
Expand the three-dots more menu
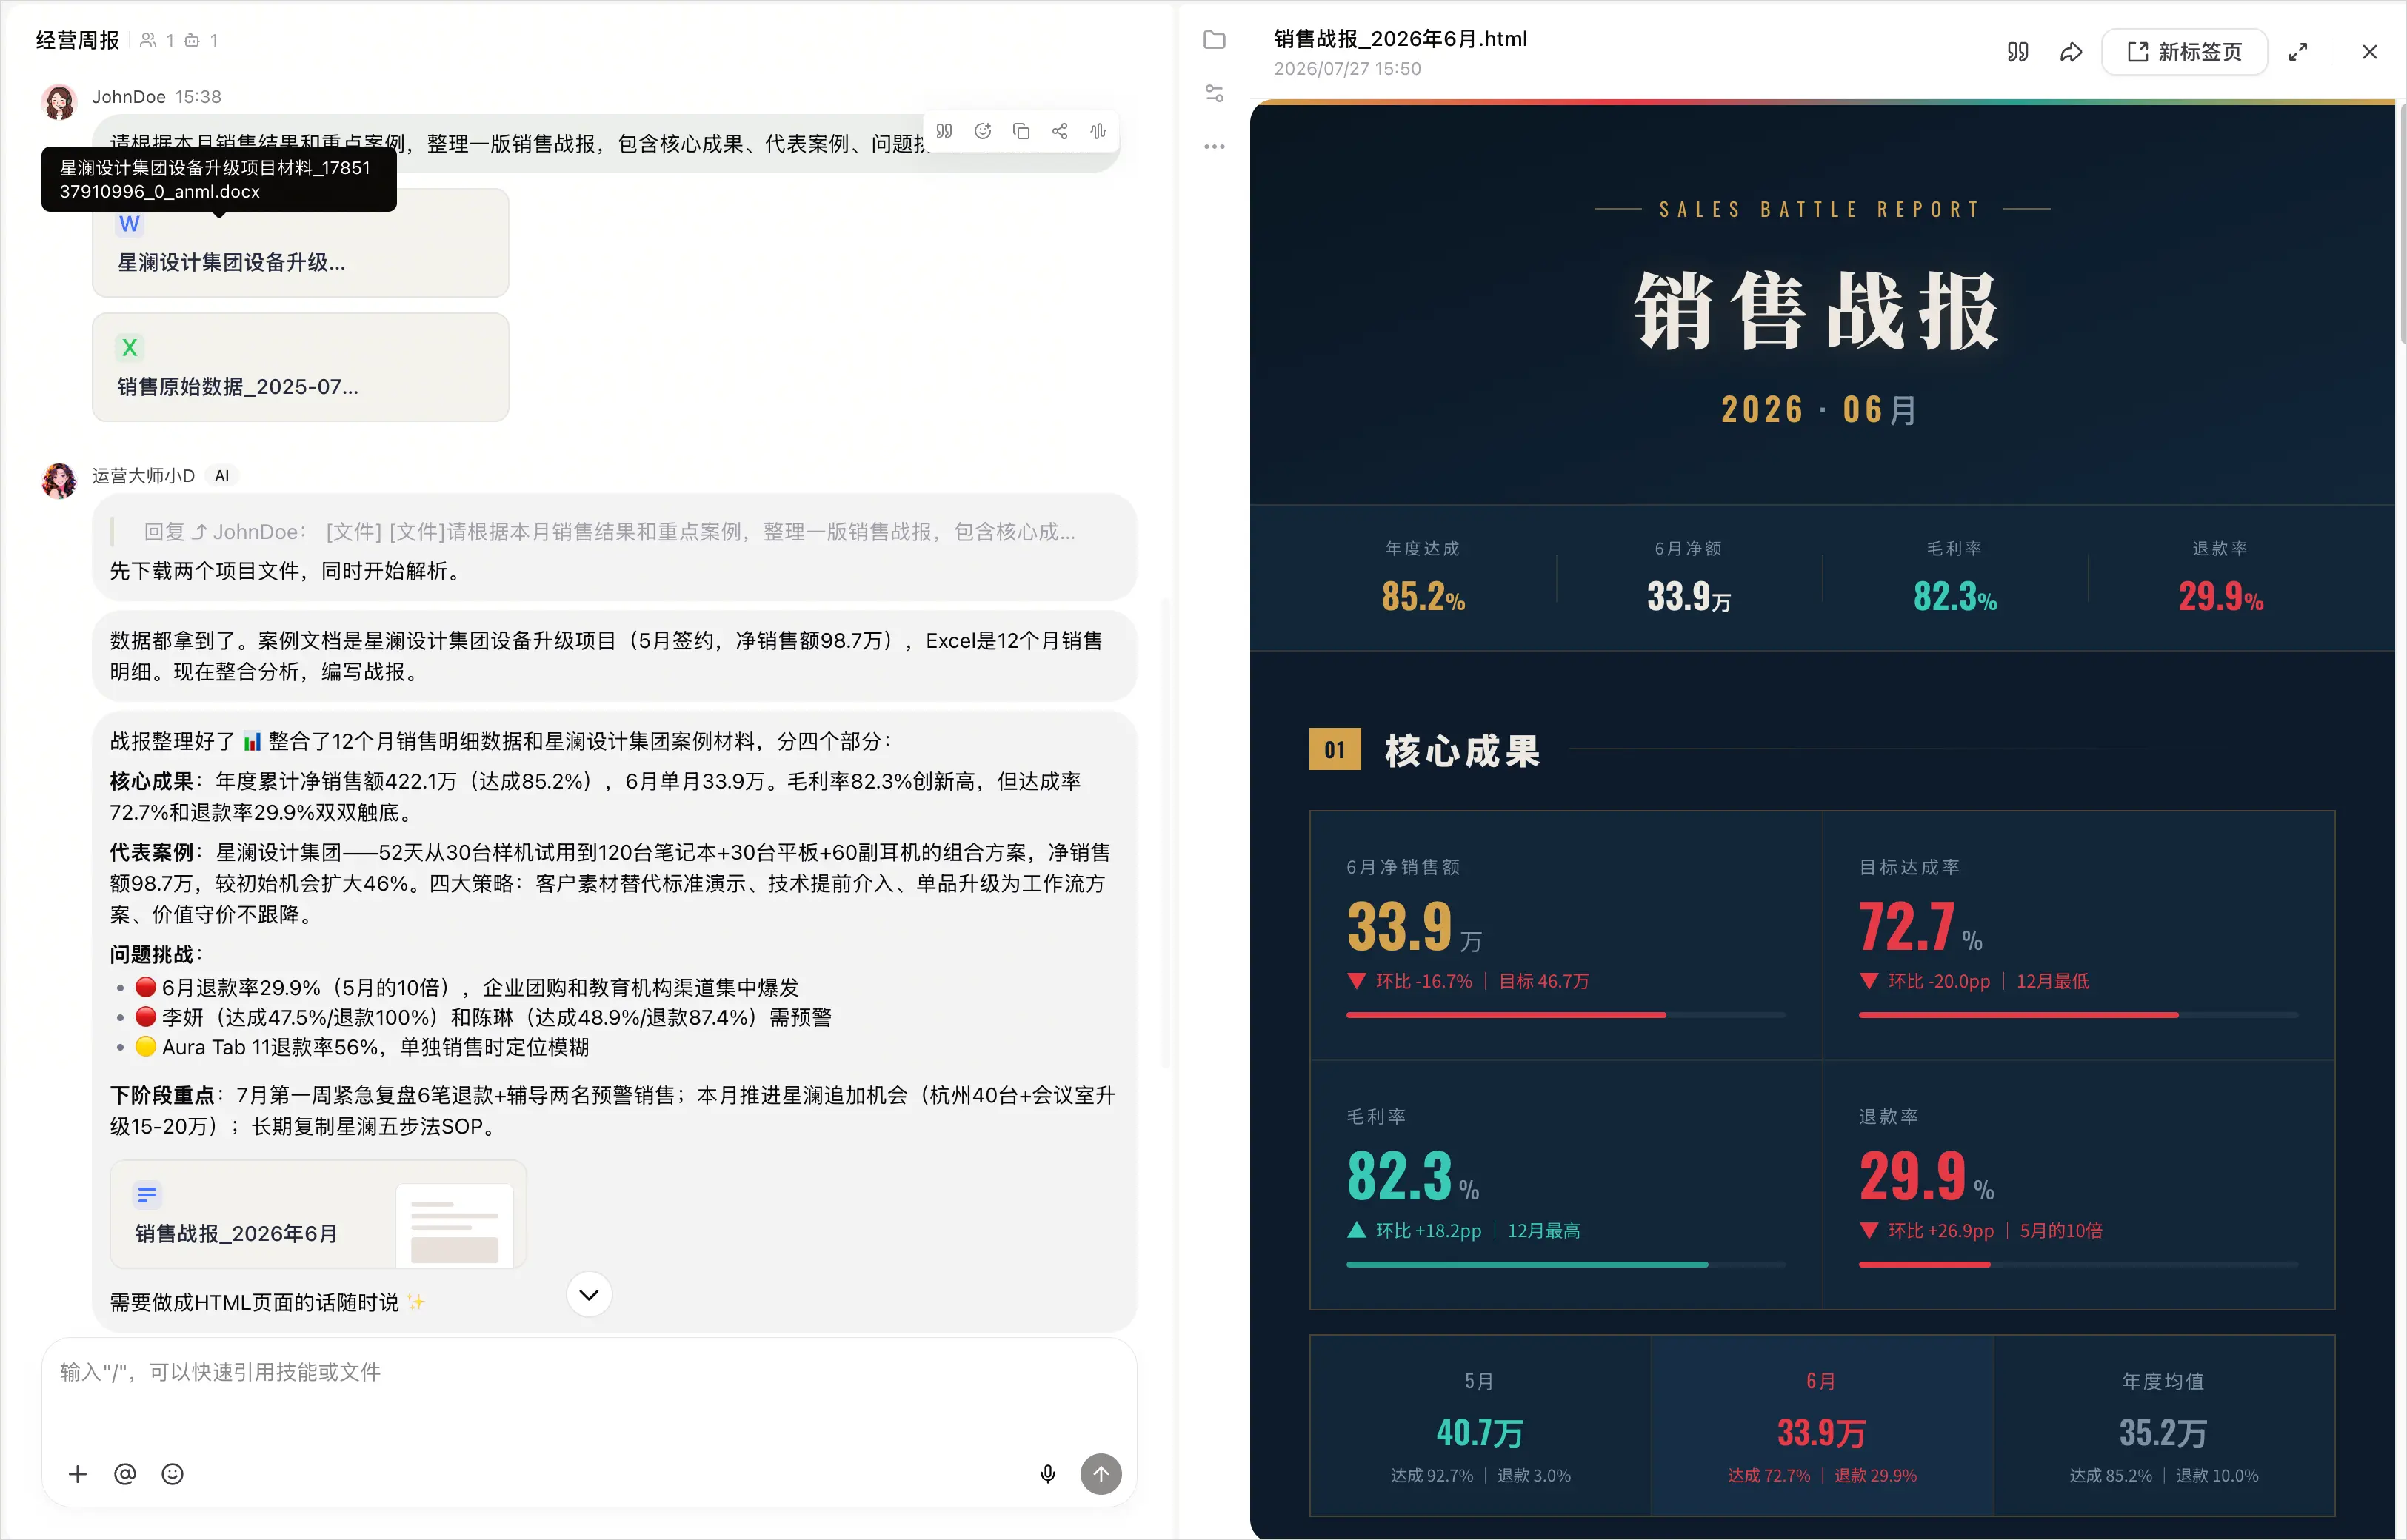tap(1214, 146)
